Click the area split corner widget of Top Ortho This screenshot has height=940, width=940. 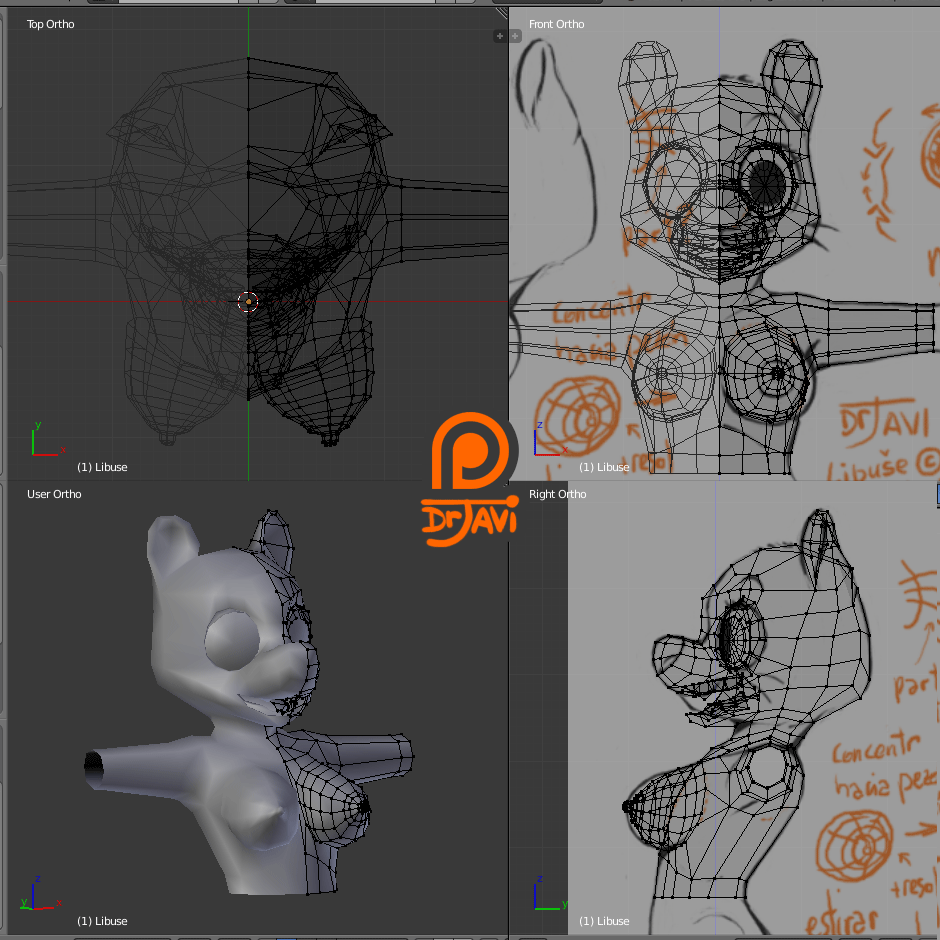pyautogui.click(x=501, y=13)
